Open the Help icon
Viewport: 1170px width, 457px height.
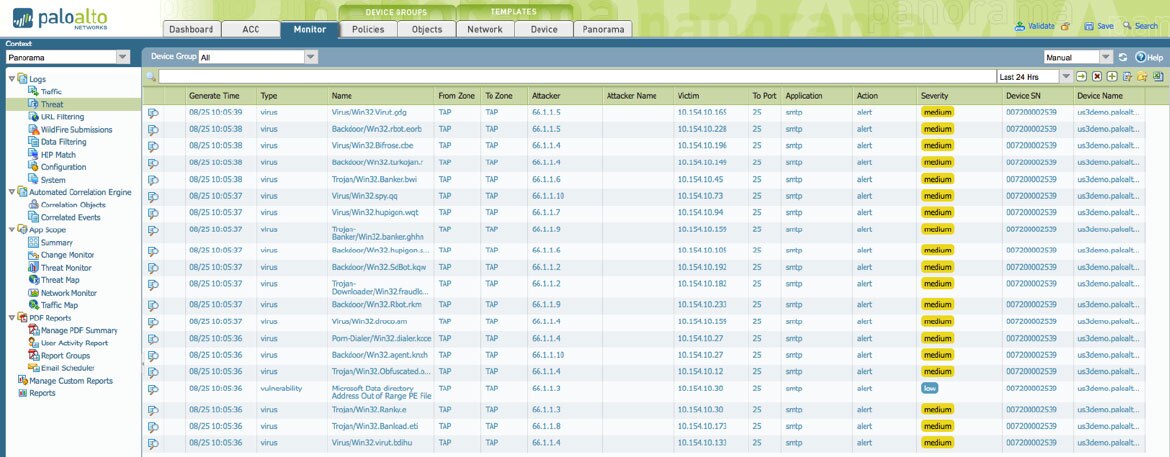tap(1149, 58)
